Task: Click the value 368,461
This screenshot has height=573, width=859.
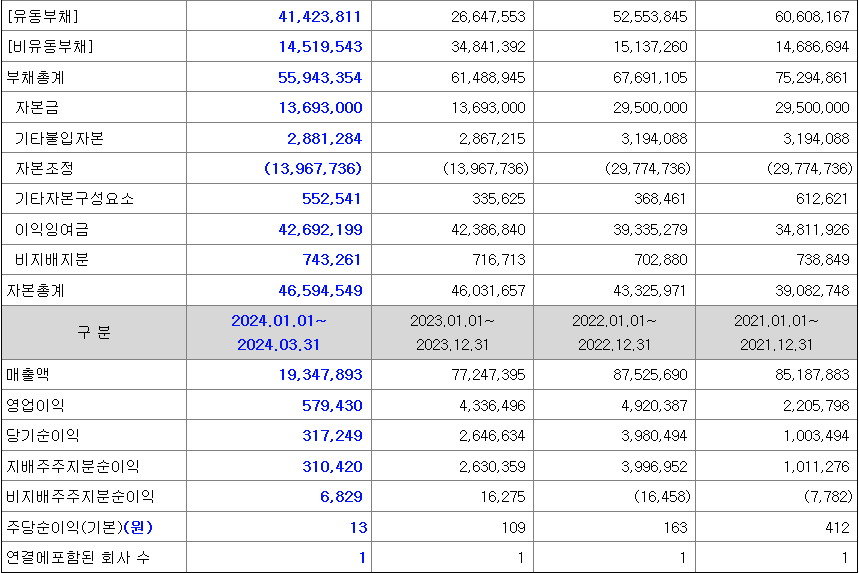Action: tap(660, 198)
